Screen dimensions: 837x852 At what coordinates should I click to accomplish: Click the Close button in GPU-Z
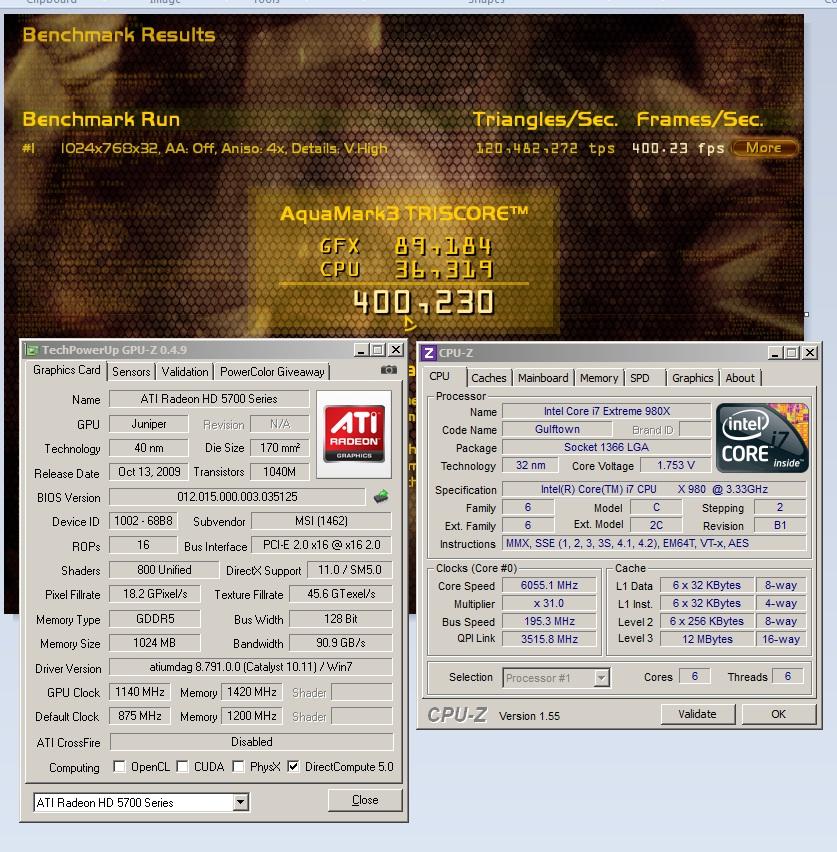(x=365, y=800)
